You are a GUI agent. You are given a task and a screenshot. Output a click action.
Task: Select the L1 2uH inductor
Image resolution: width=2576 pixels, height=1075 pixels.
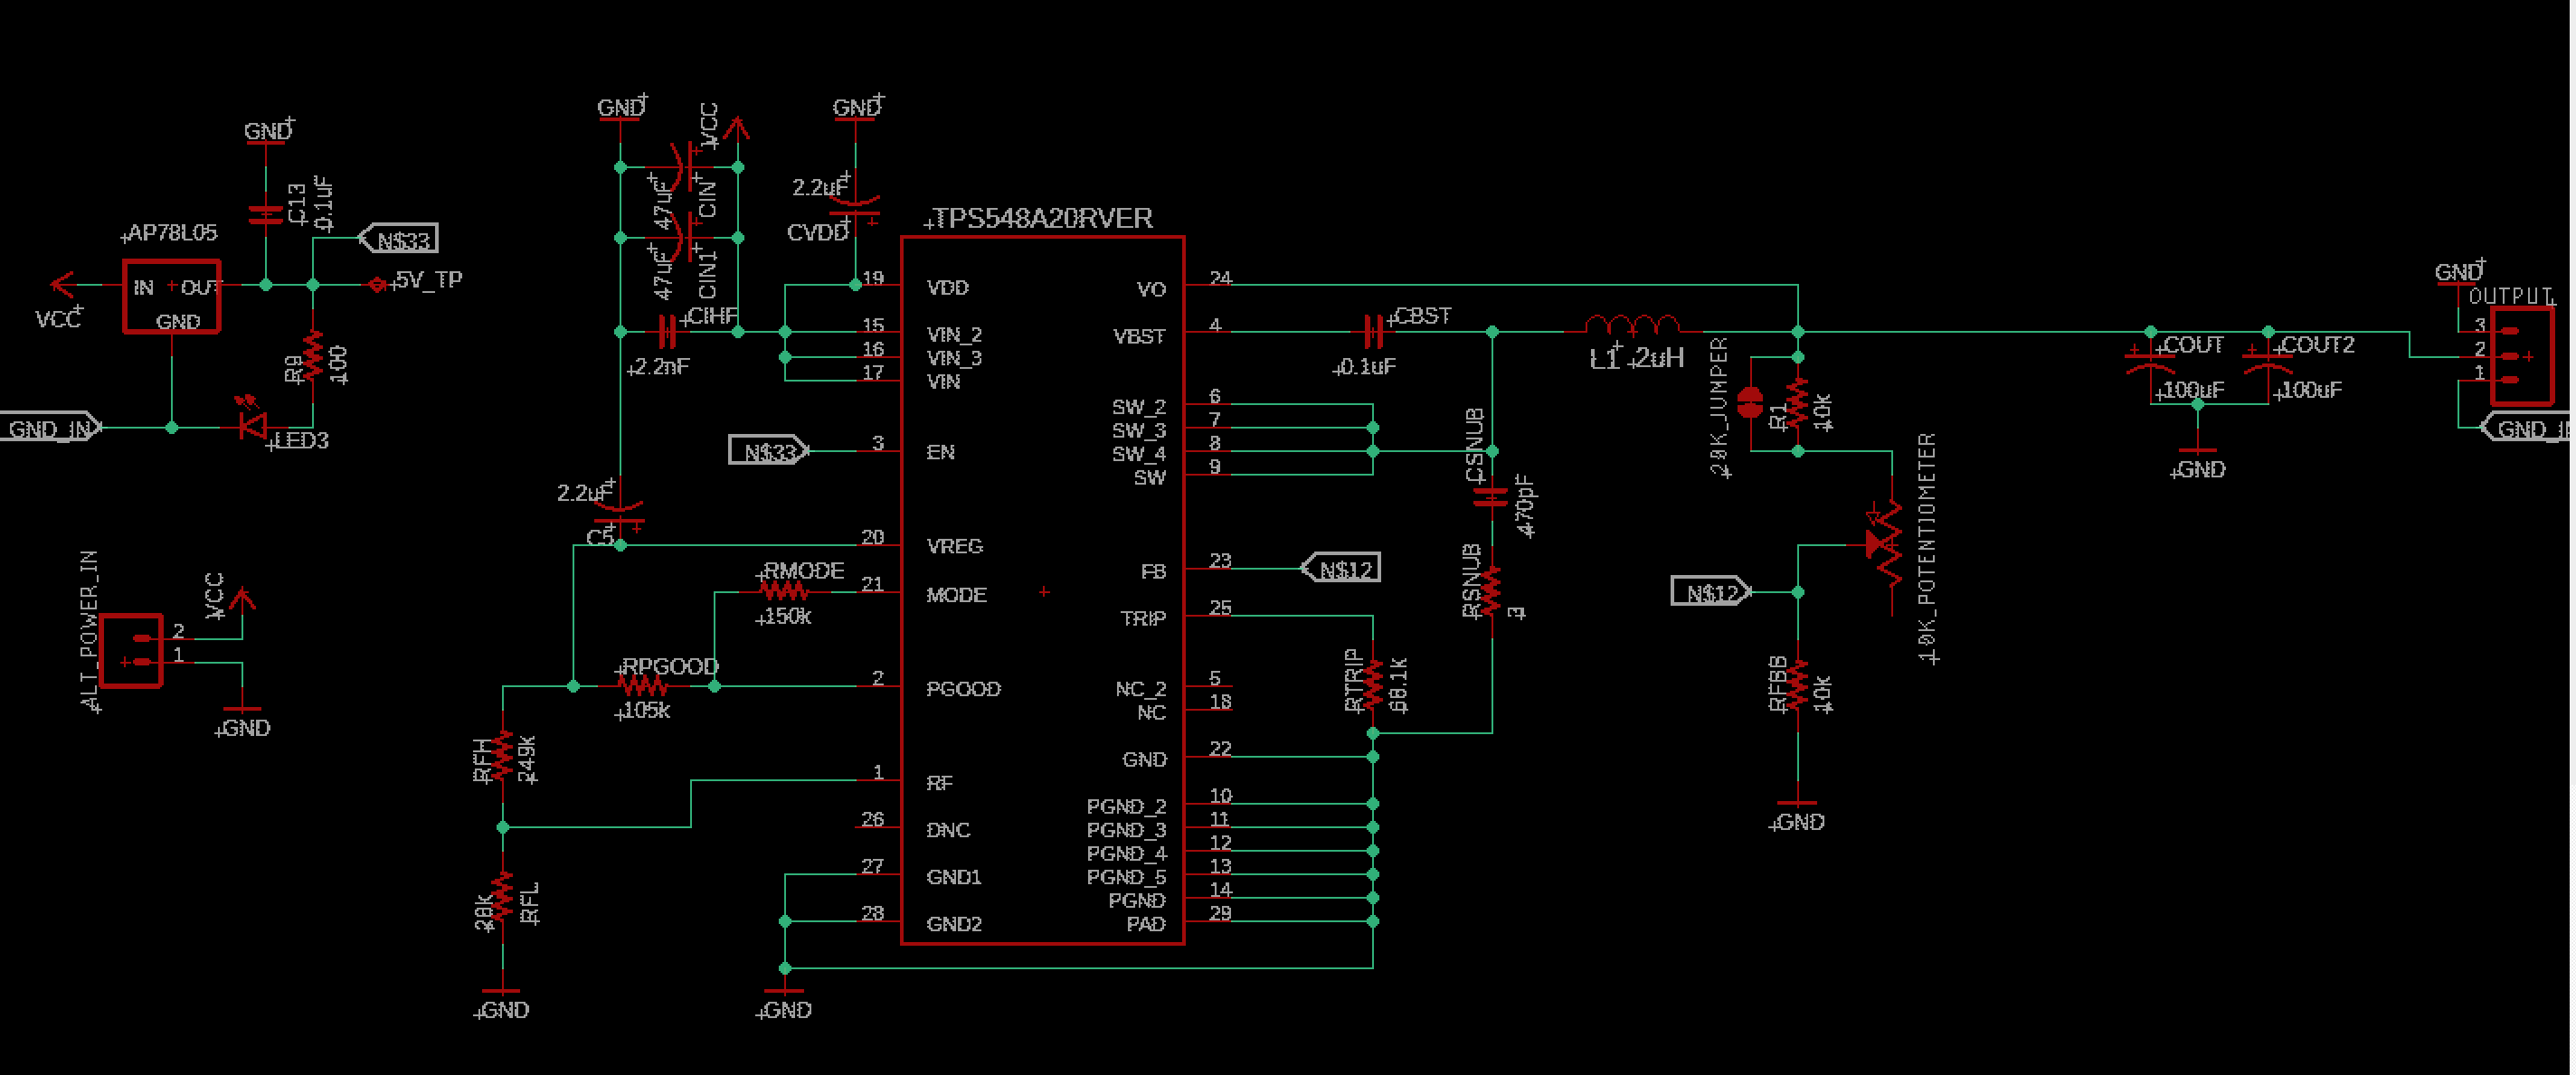coord(1632,326)
